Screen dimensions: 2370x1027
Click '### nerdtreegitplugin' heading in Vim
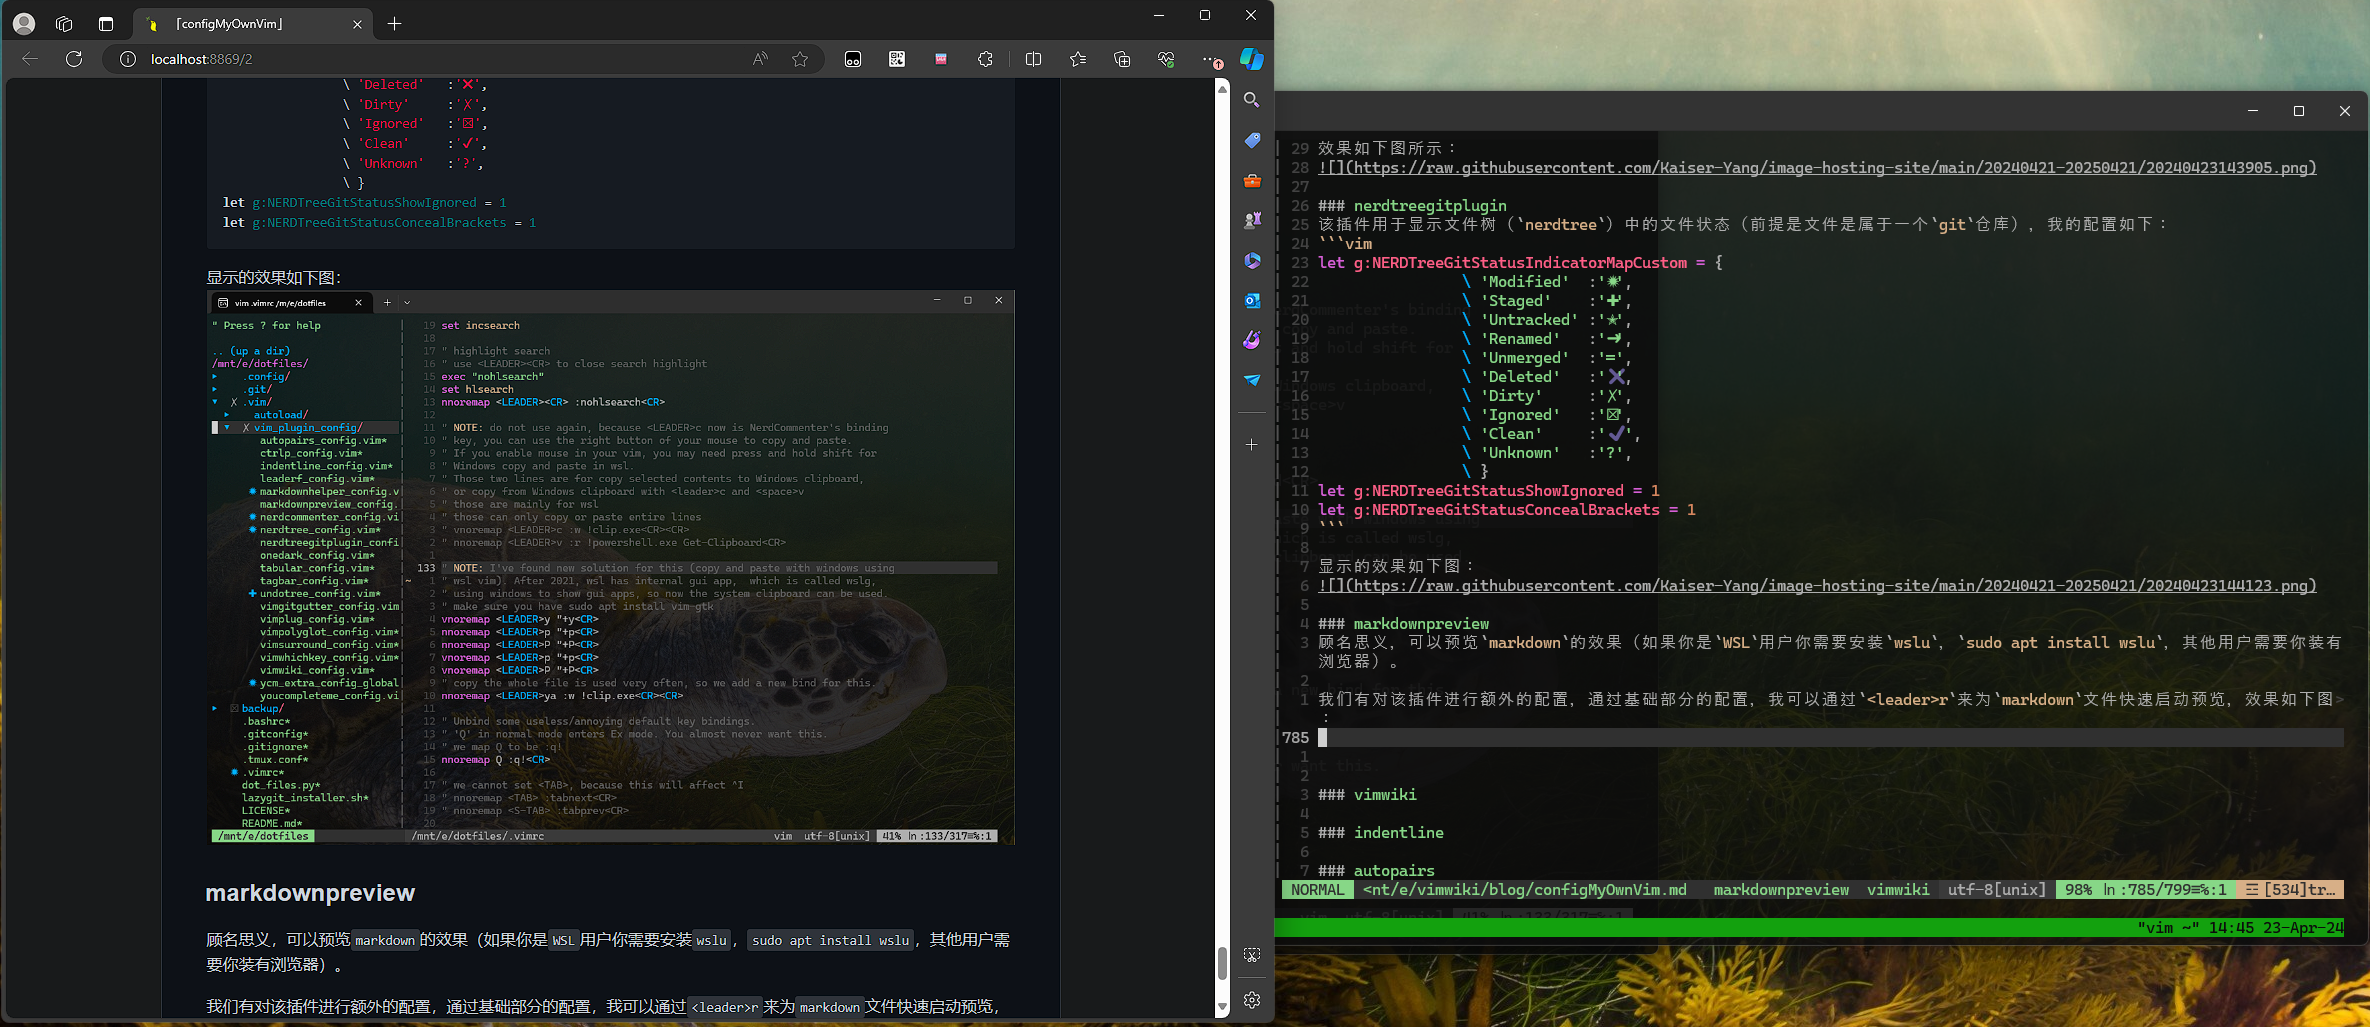(x=1412, y=206)
